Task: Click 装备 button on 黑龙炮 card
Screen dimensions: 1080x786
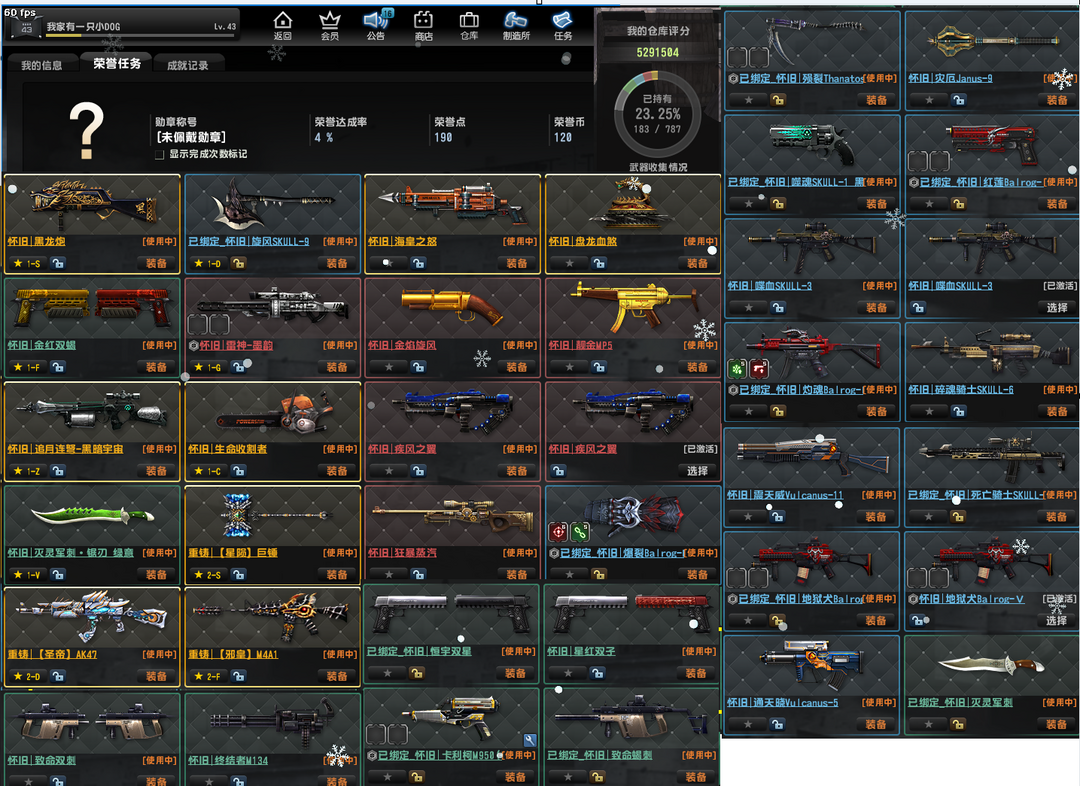Action: 156,263
